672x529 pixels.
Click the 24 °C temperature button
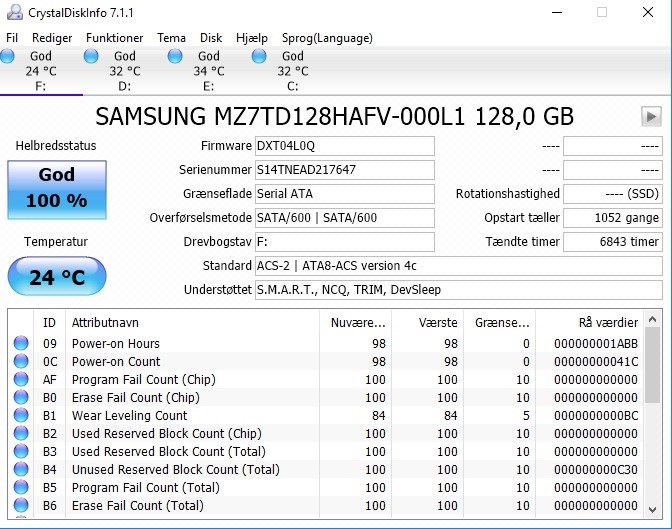pyautogui.click(x=56, y=277)
